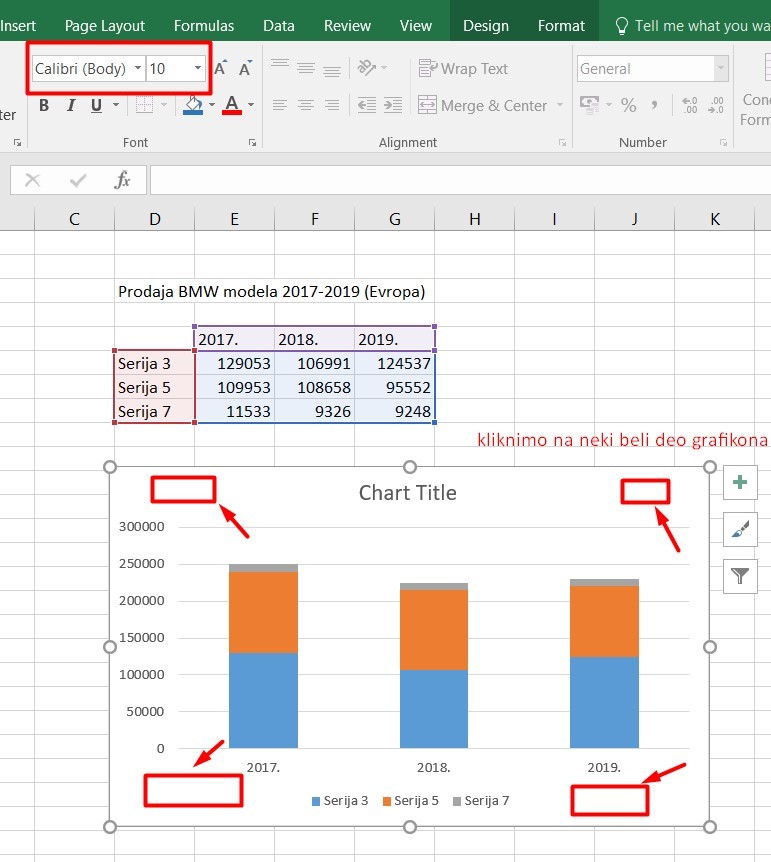The image size is (771, 862).
Task: Switch to the chart Format tab
Action: tap(561, 26)
